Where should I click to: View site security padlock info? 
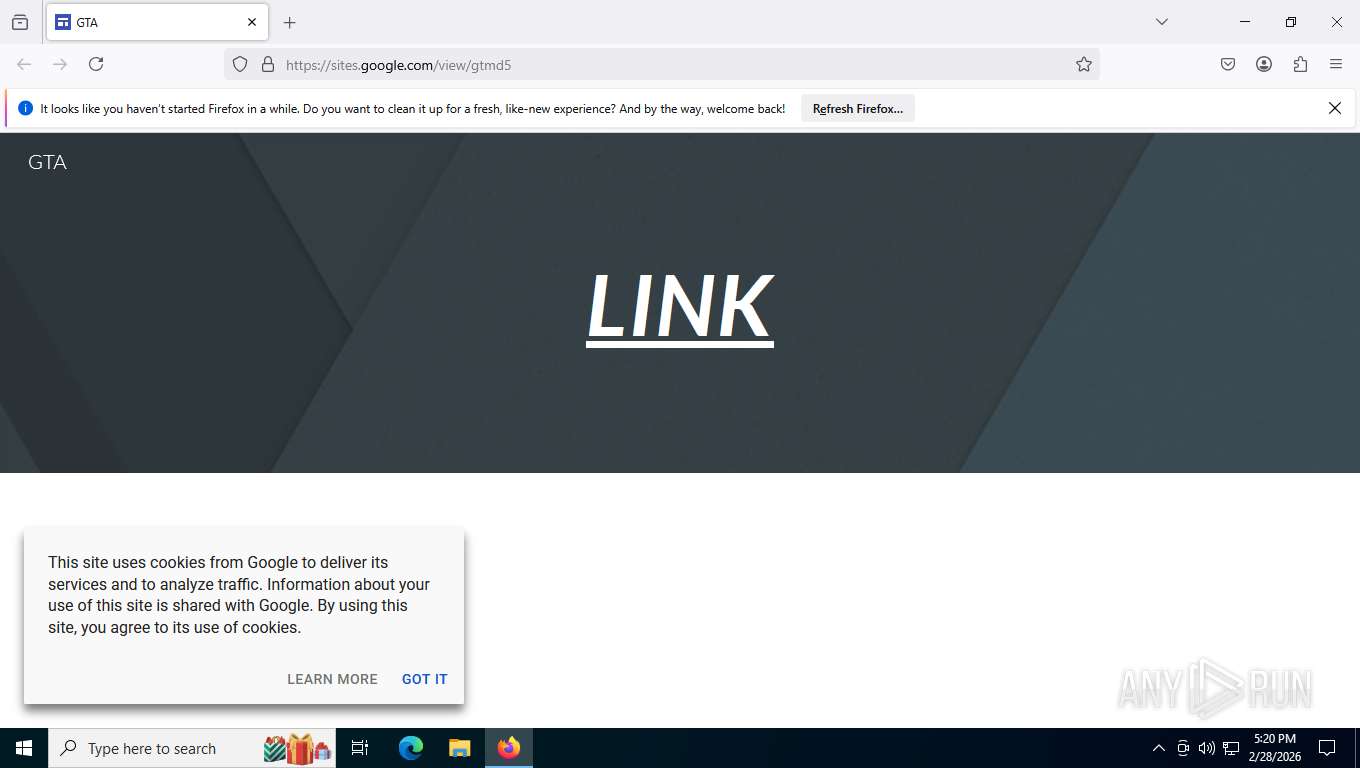click(x=267, y=64)
